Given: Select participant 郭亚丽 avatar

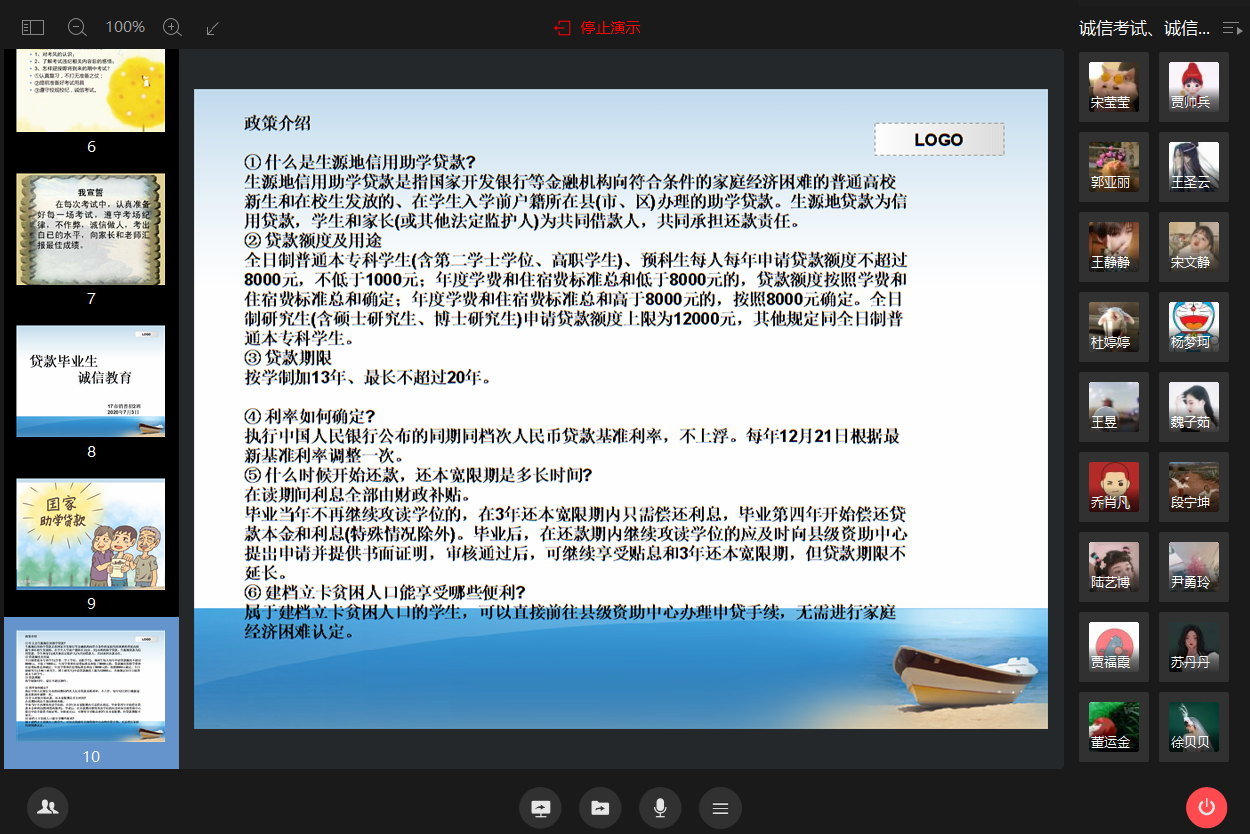Looking at the screenshot, I should click(1114, 167).
